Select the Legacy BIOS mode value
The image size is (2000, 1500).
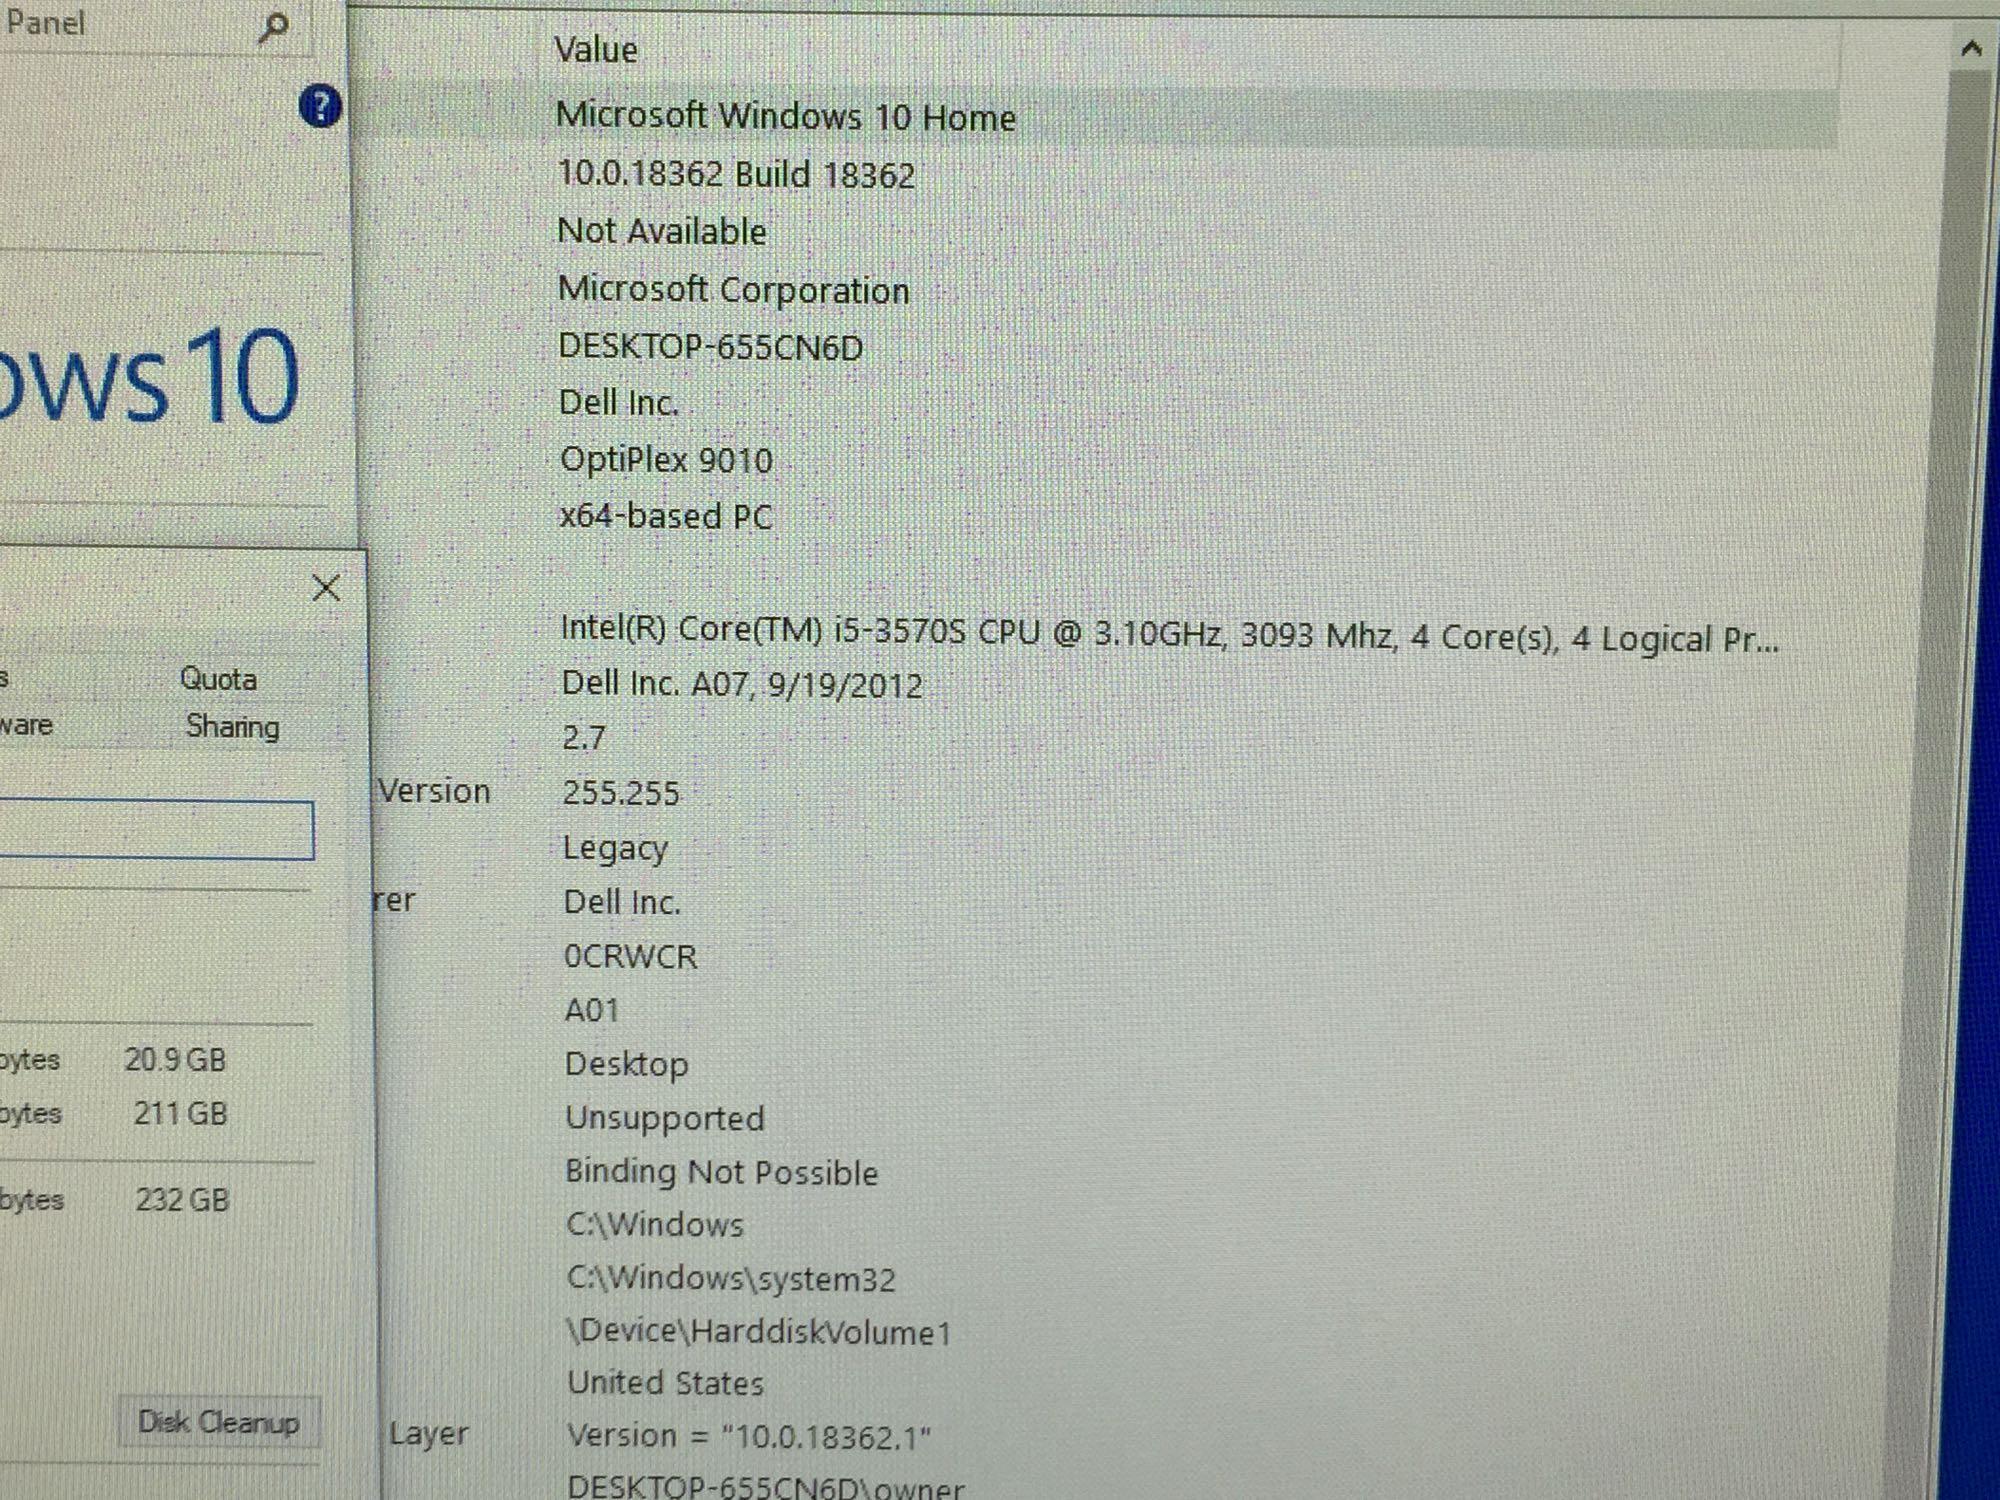[615, 848]
